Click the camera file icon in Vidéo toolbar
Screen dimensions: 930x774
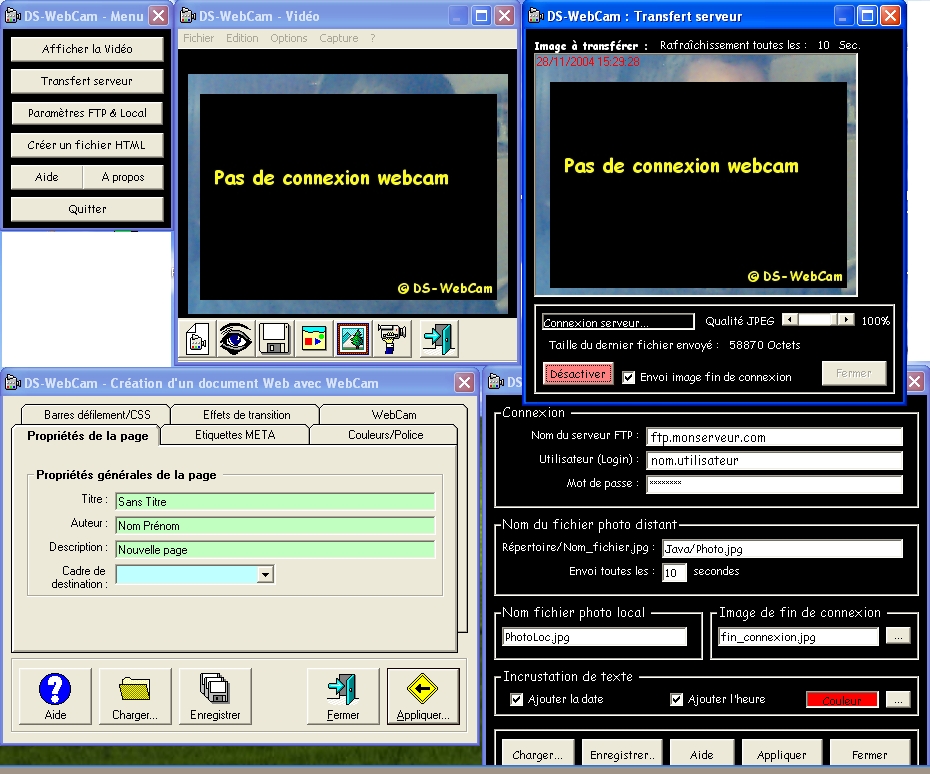point(198,339)
